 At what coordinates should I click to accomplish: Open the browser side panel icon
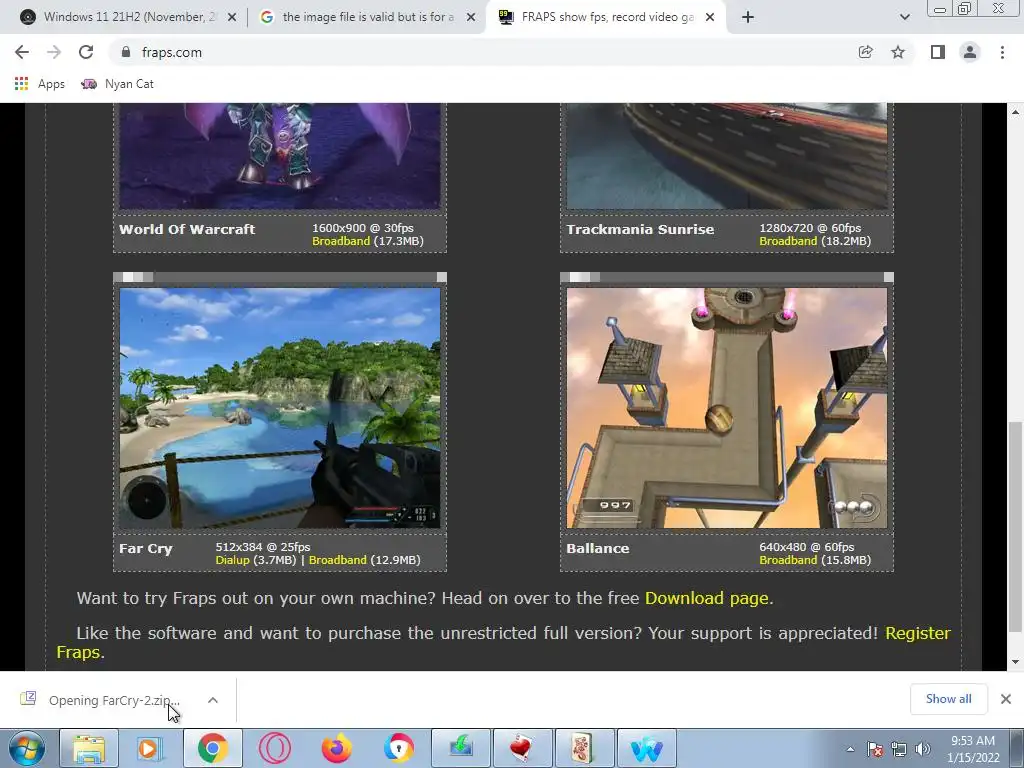point(938,52)
